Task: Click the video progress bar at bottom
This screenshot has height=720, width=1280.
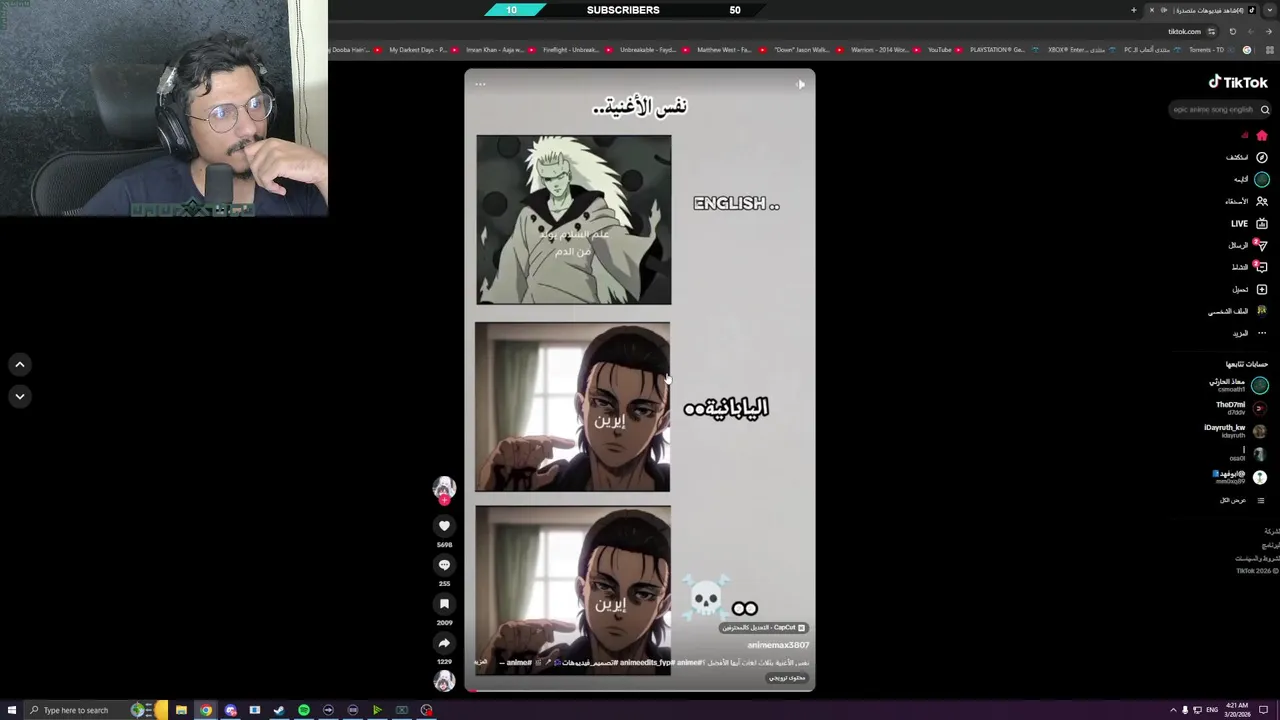Action: (x=640, y=690)
